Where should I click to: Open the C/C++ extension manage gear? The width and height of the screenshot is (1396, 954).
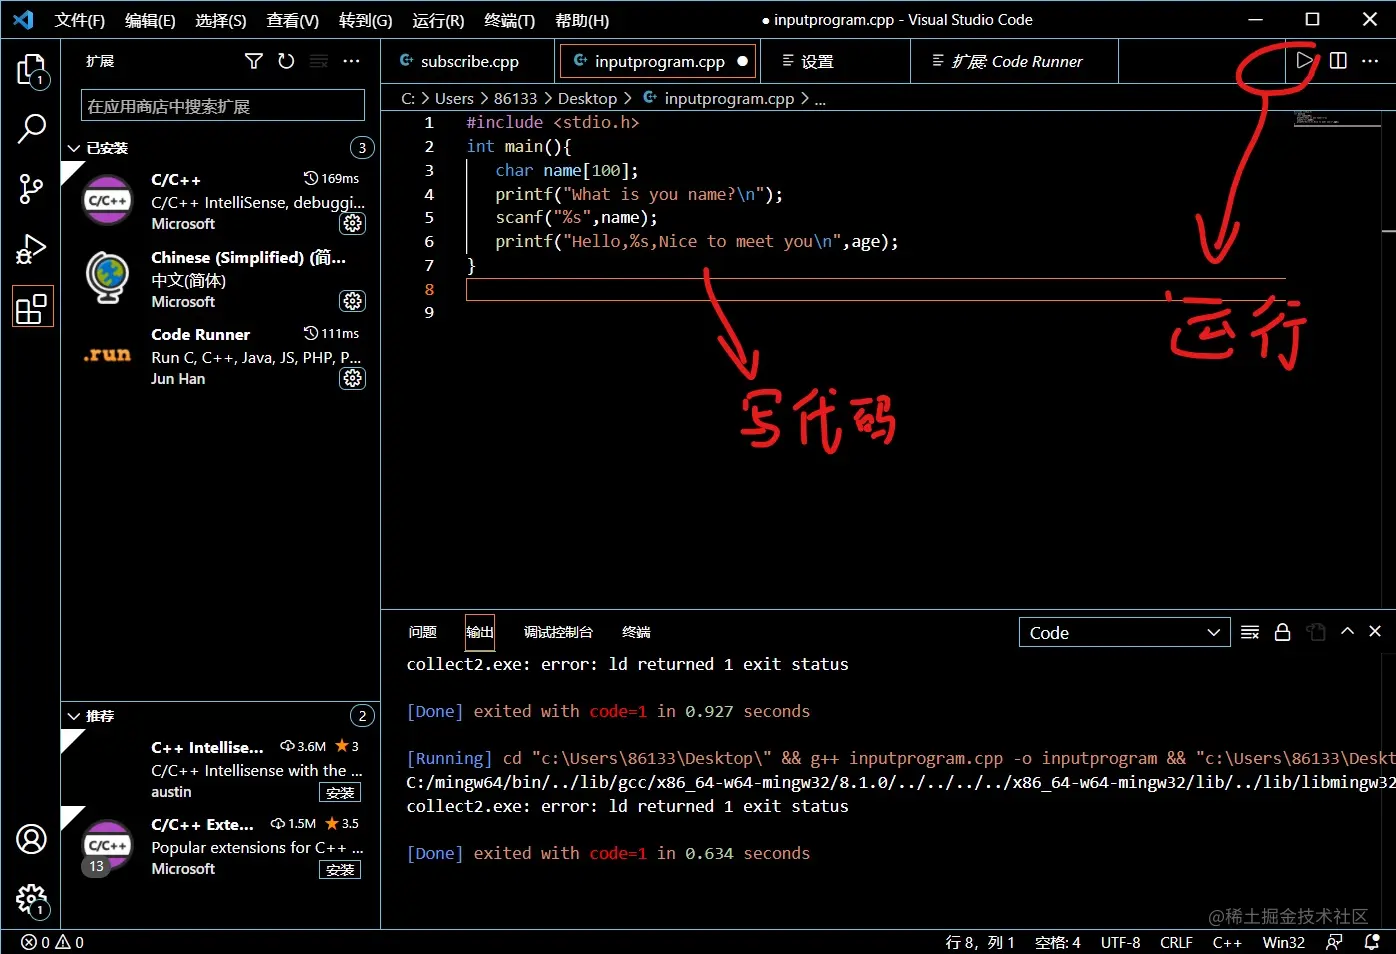[353, 224]
